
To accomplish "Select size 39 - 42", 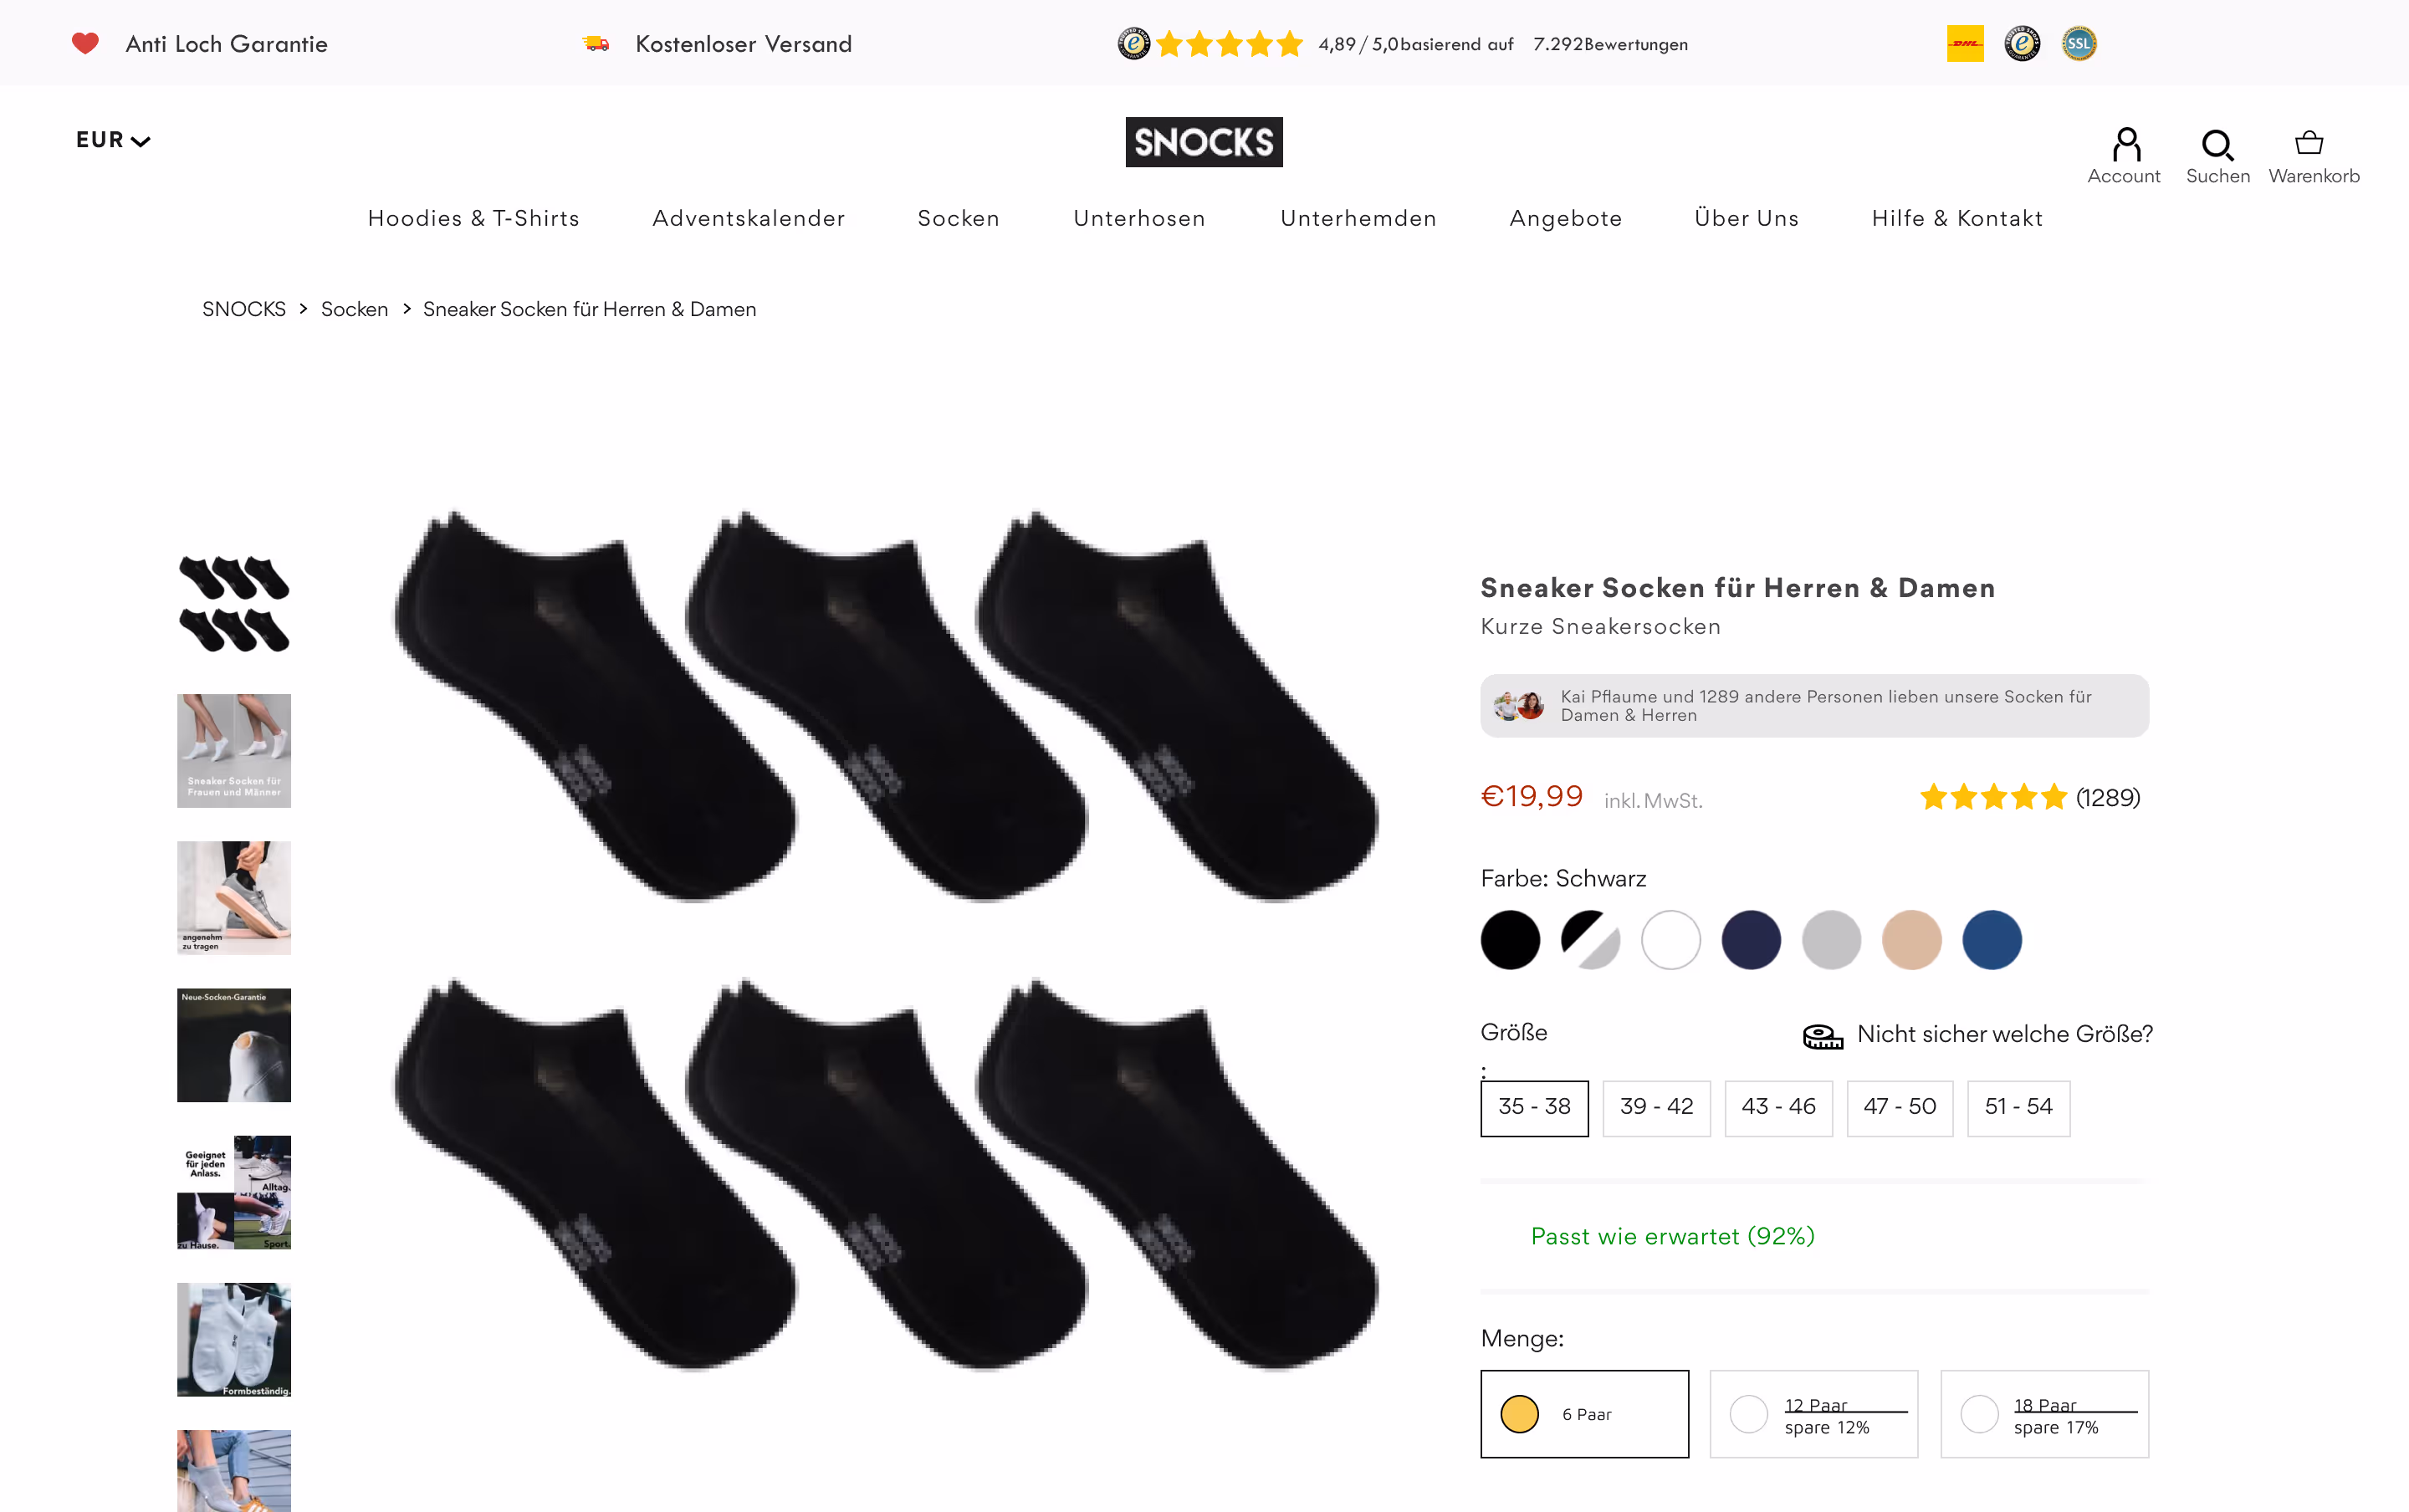I will (1656, 1107).
